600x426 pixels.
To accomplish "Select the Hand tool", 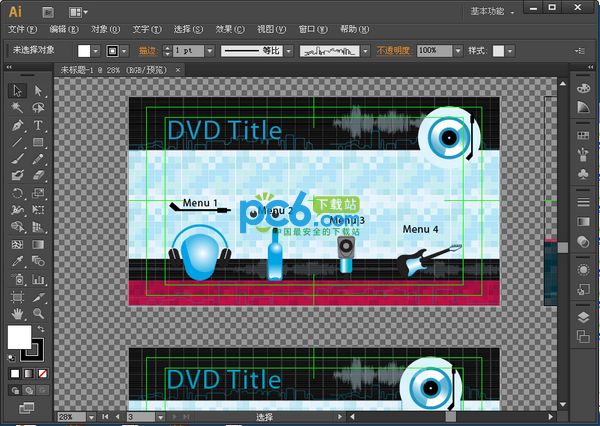I will [x=17, y=314].
